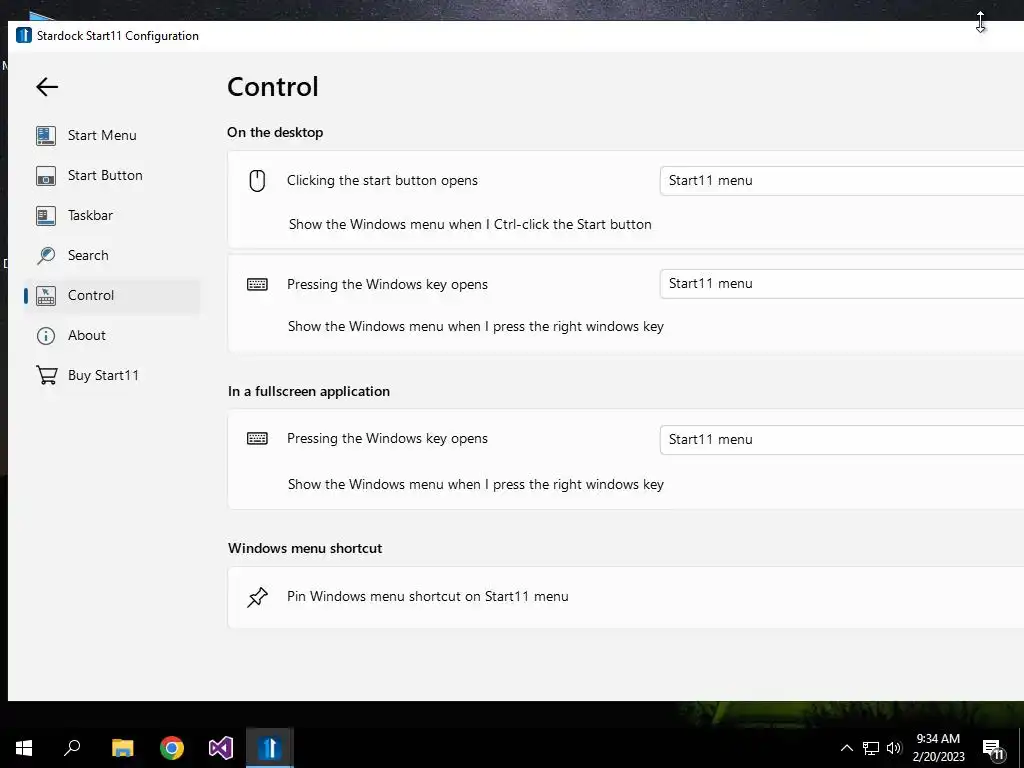Click the pin icon for Windows menu shortcut
This screenshot has height=768, width=1024.
pos(257,597)
